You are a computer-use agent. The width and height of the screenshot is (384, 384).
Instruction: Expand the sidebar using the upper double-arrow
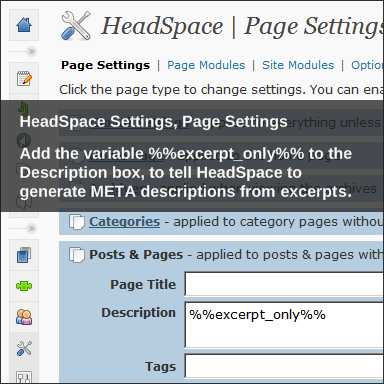[31, 51]
